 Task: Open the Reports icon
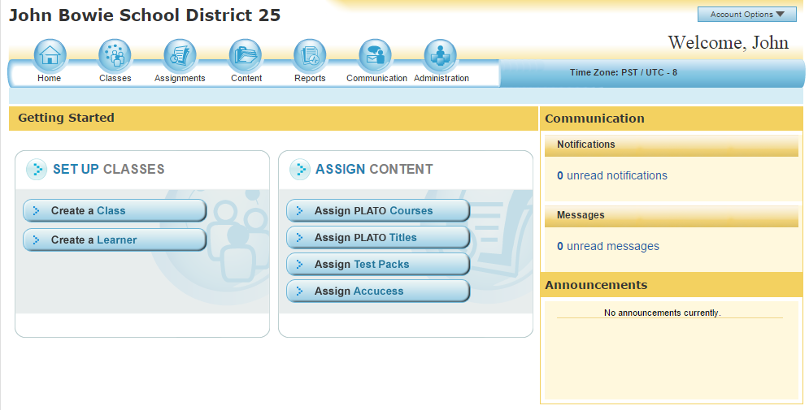click(x=310, y=55)
